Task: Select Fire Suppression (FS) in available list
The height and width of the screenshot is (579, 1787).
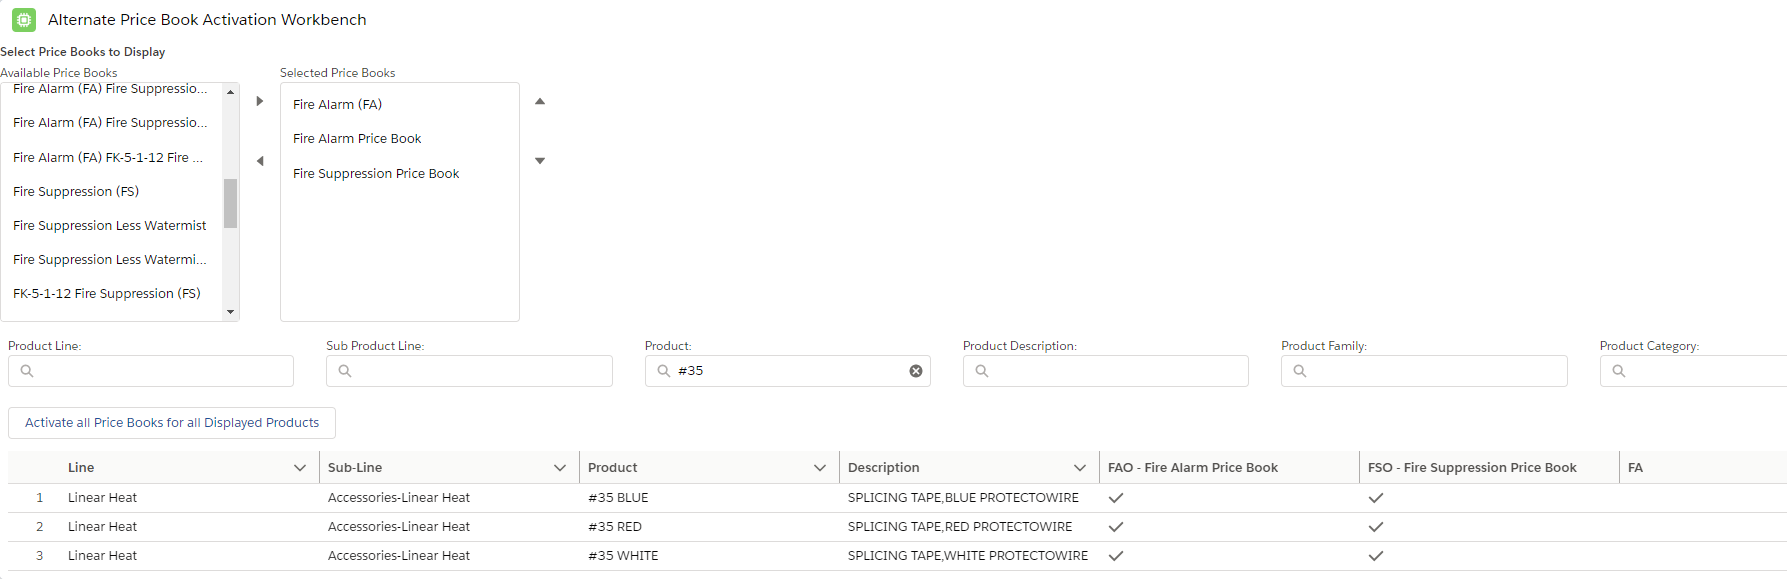Action: point(76,191)
